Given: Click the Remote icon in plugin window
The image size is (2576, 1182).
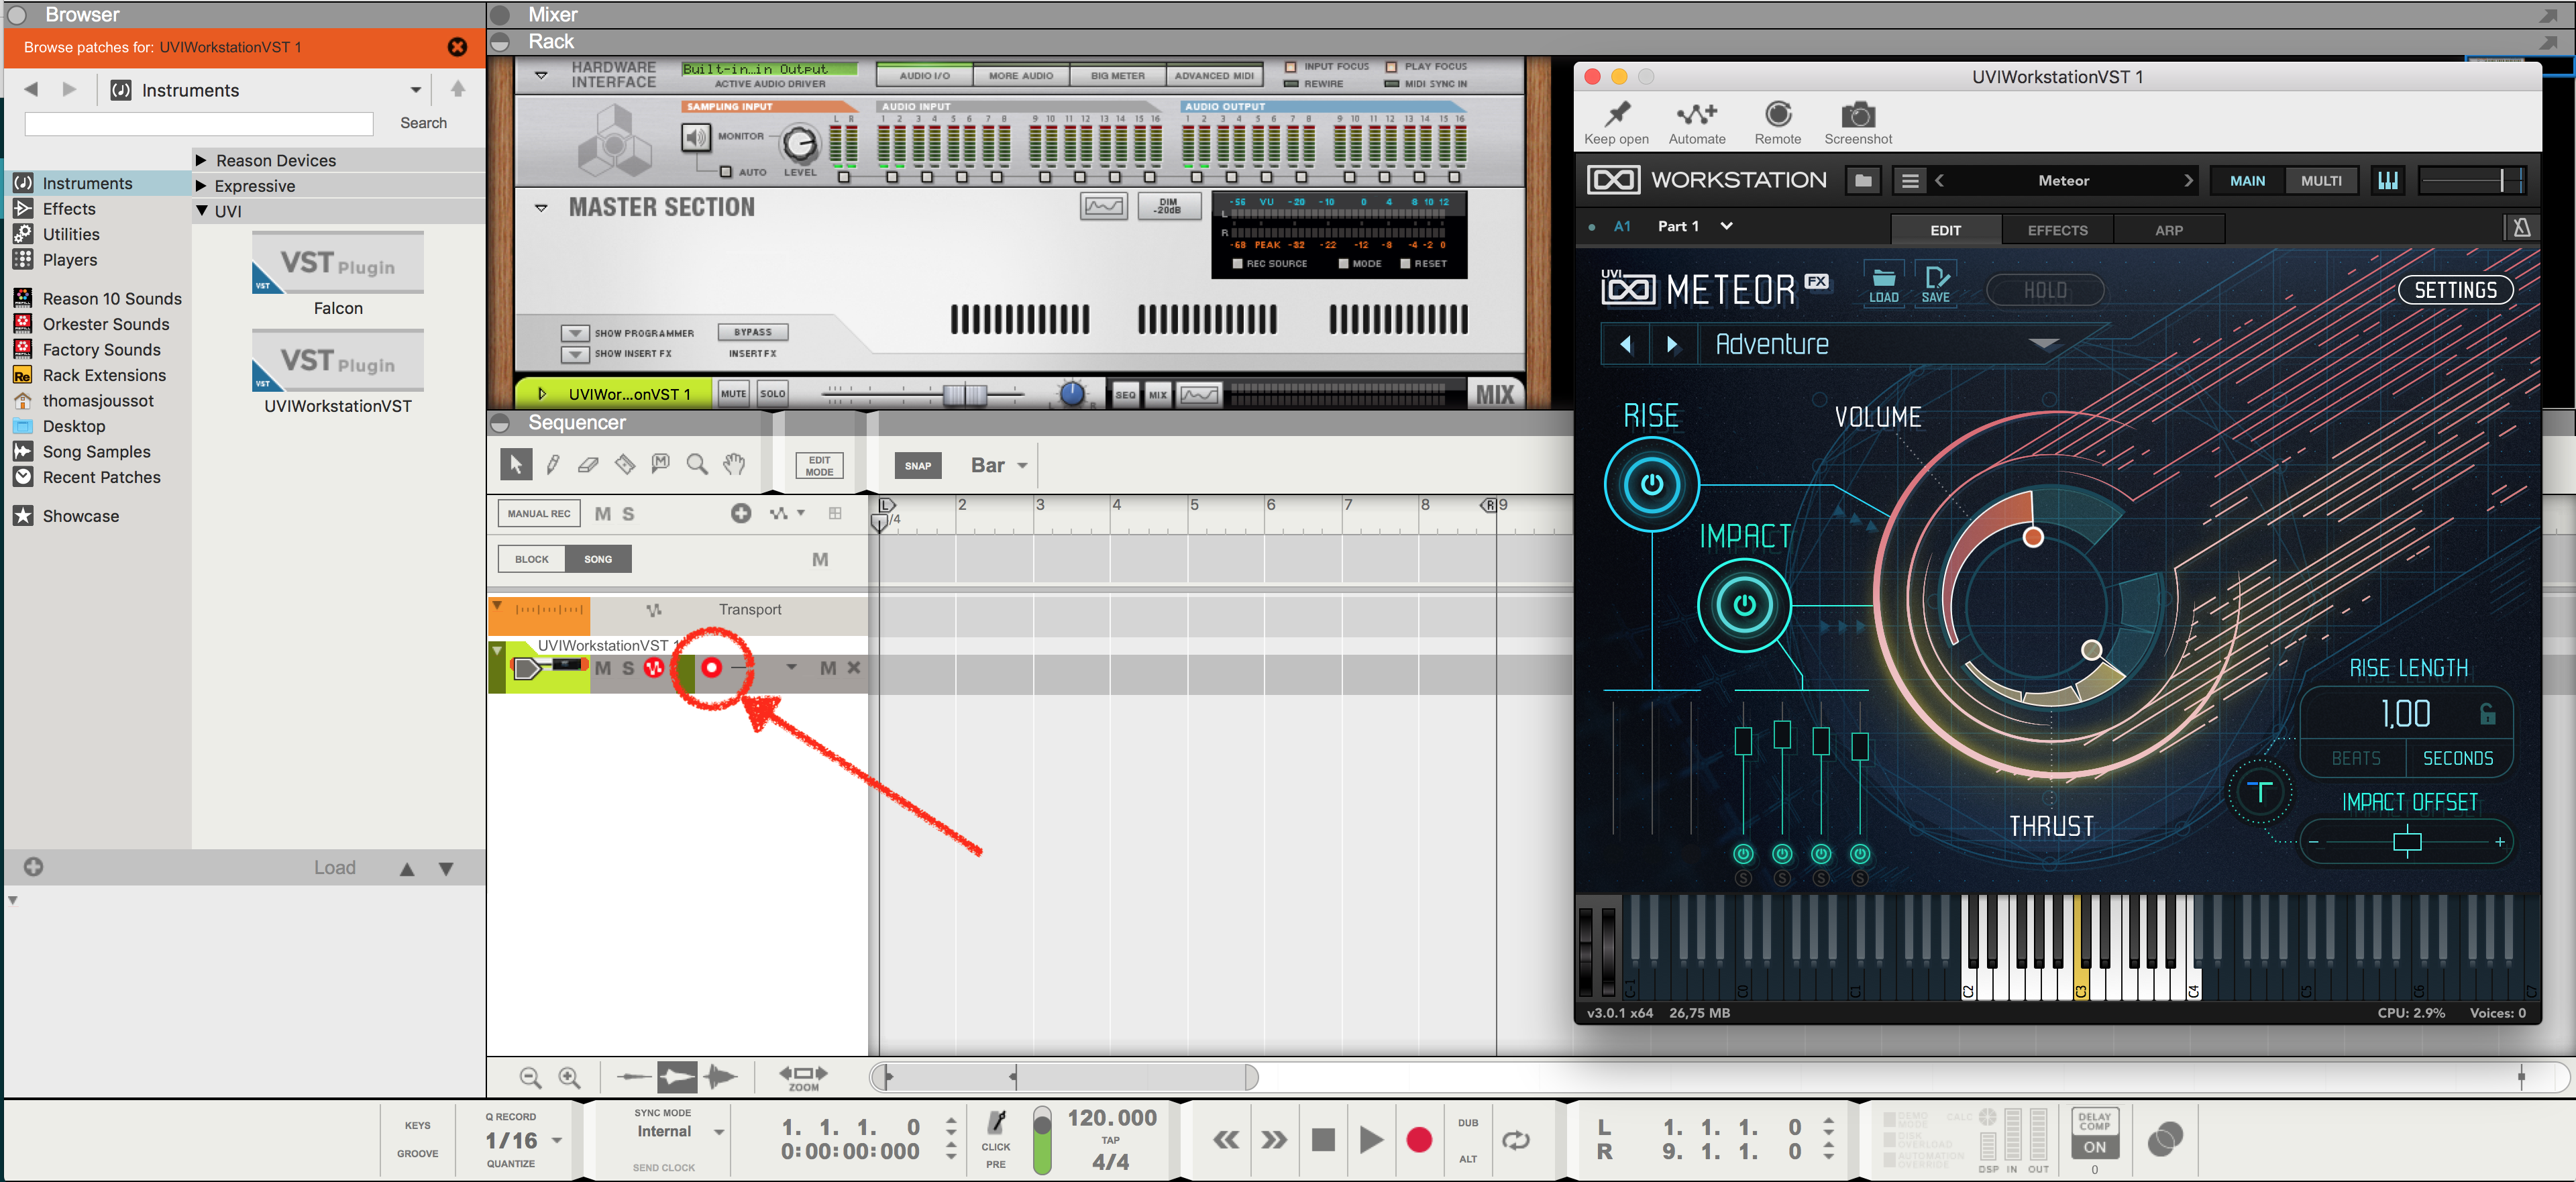Looking at the screenshot, I should (x=1778, y=114).
